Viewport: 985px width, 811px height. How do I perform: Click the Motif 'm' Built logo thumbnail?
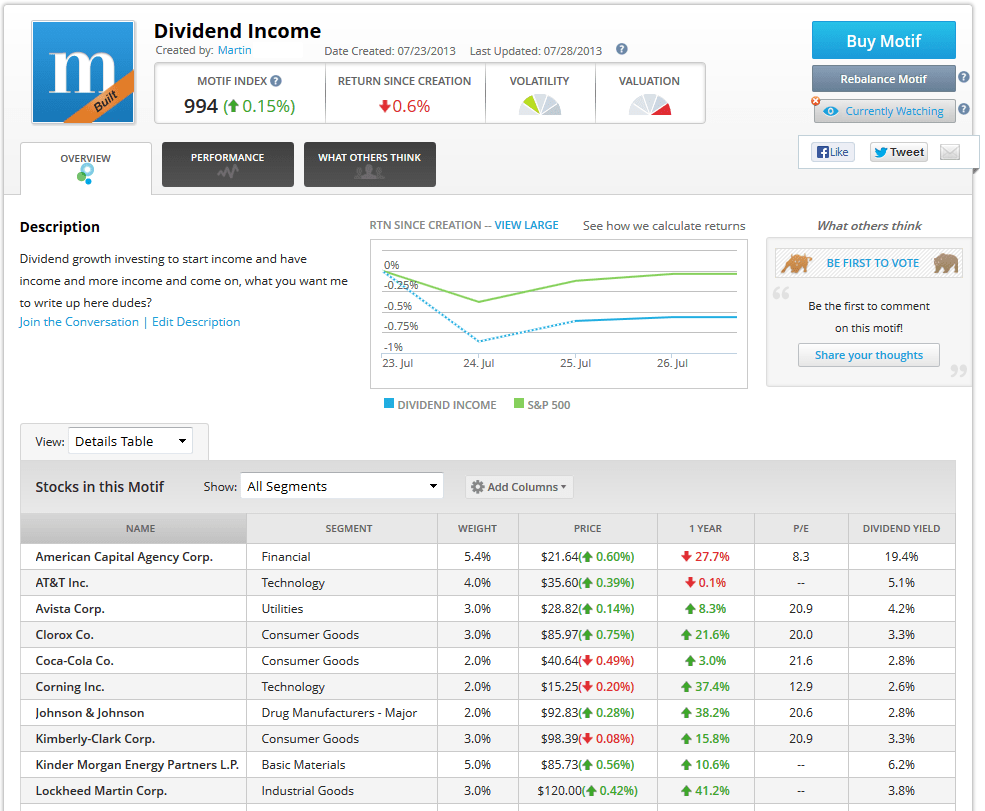pyautogui.click(x=83, y=72)
